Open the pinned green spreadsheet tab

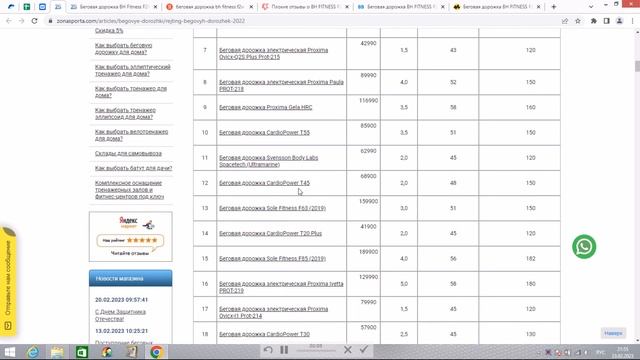point(27,7)
